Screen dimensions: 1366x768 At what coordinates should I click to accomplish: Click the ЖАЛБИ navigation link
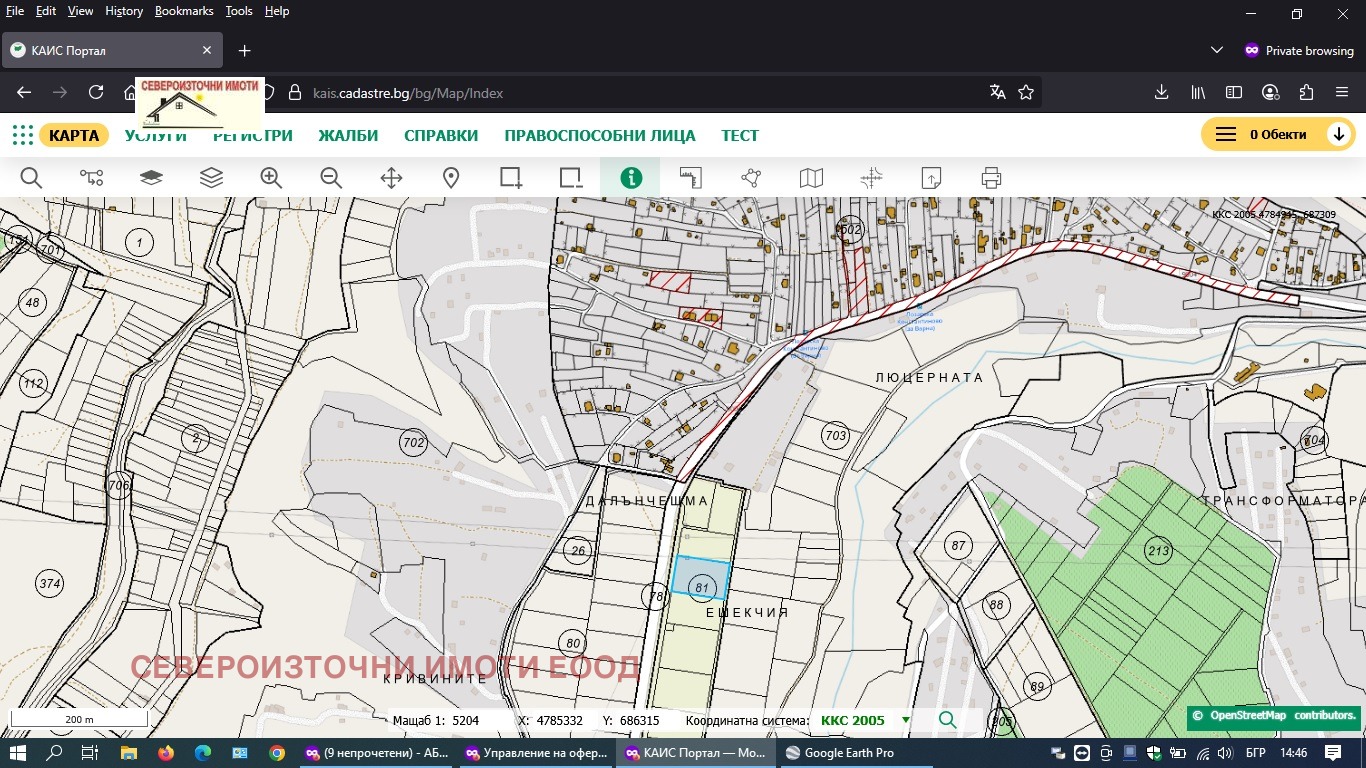348,135
